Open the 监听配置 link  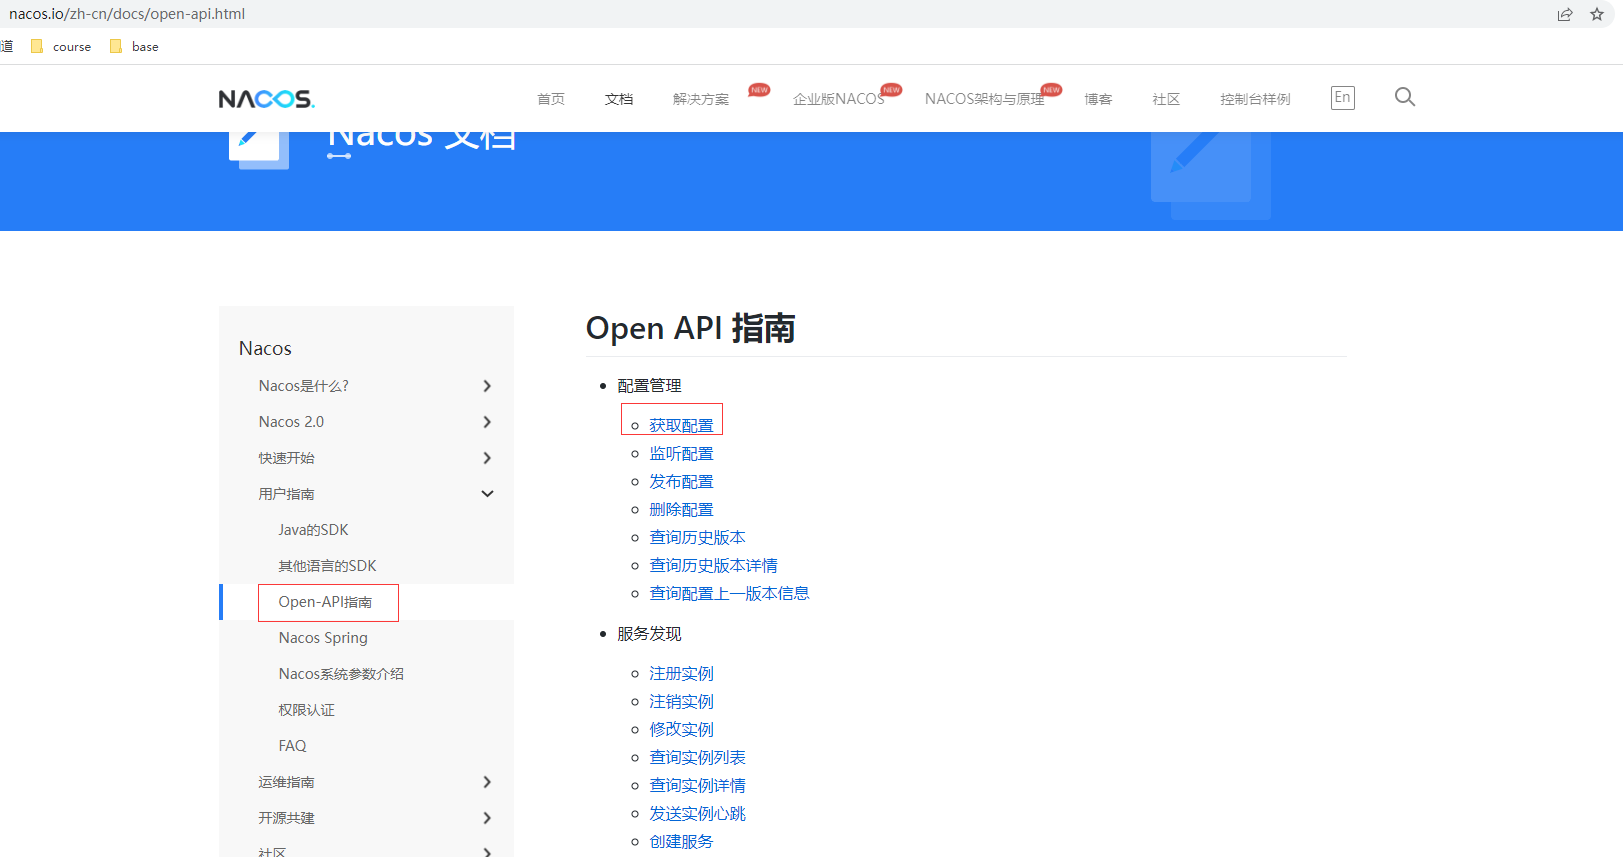(x=682, y=454)
